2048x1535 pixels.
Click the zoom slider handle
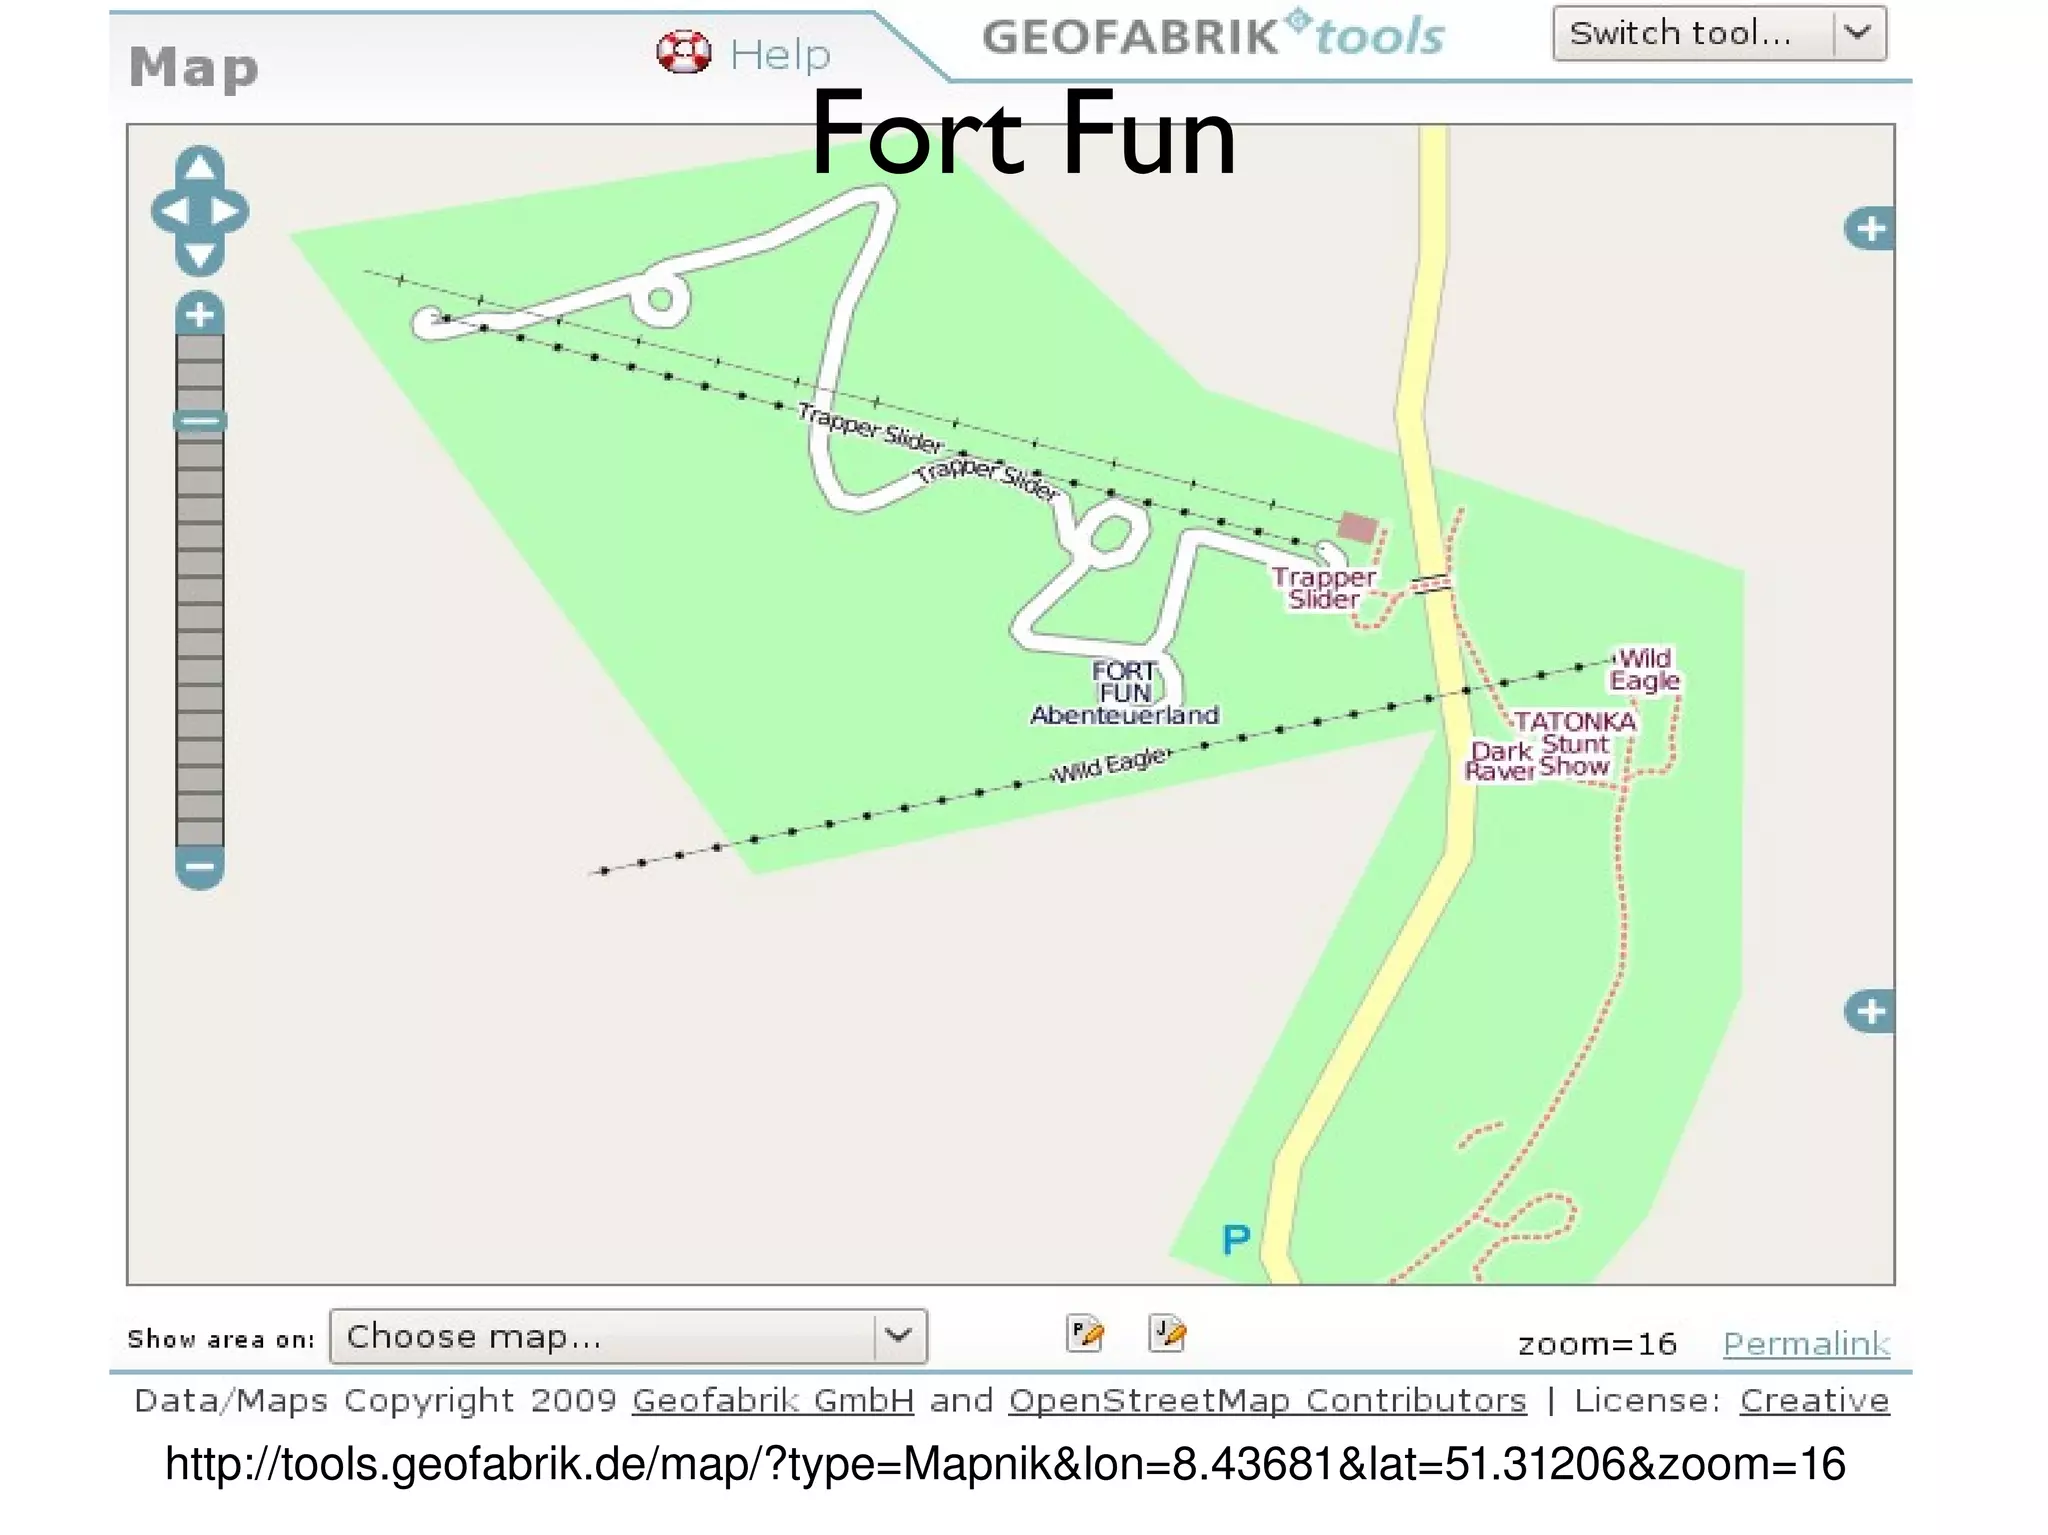pos(200,421)
